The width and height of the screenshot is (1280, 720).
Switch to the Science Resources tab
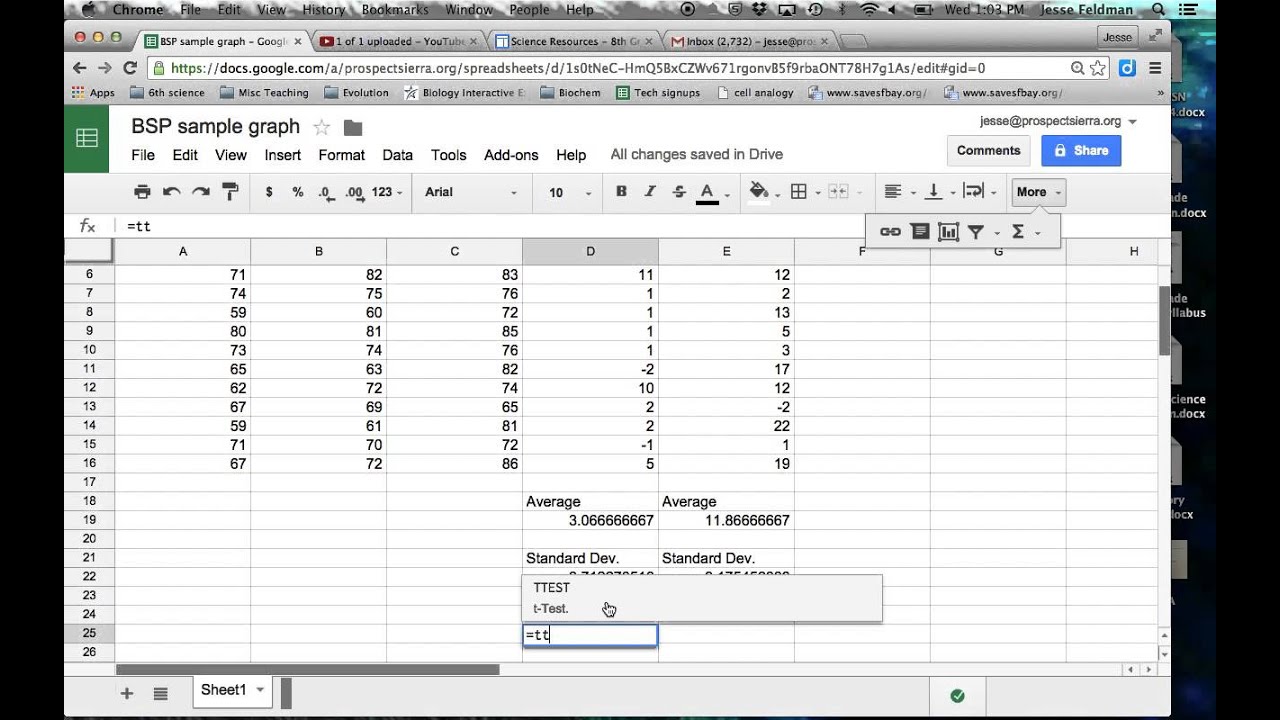point(573,41)
